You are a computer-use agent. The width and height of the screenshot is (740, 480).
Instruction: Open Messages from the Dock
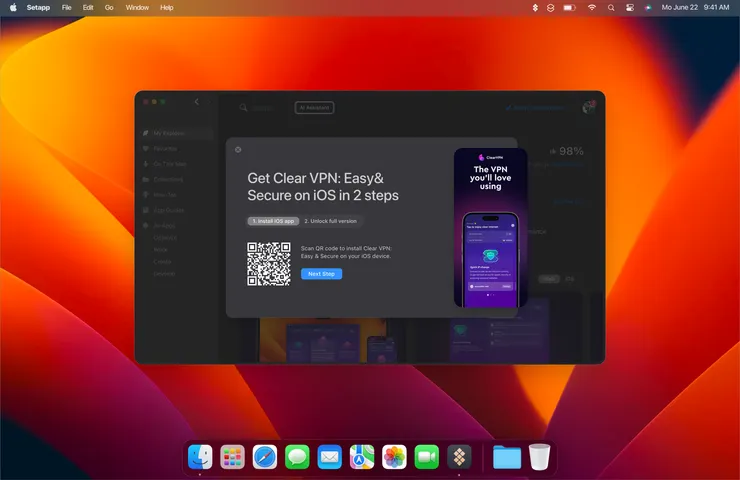[297, 457]
